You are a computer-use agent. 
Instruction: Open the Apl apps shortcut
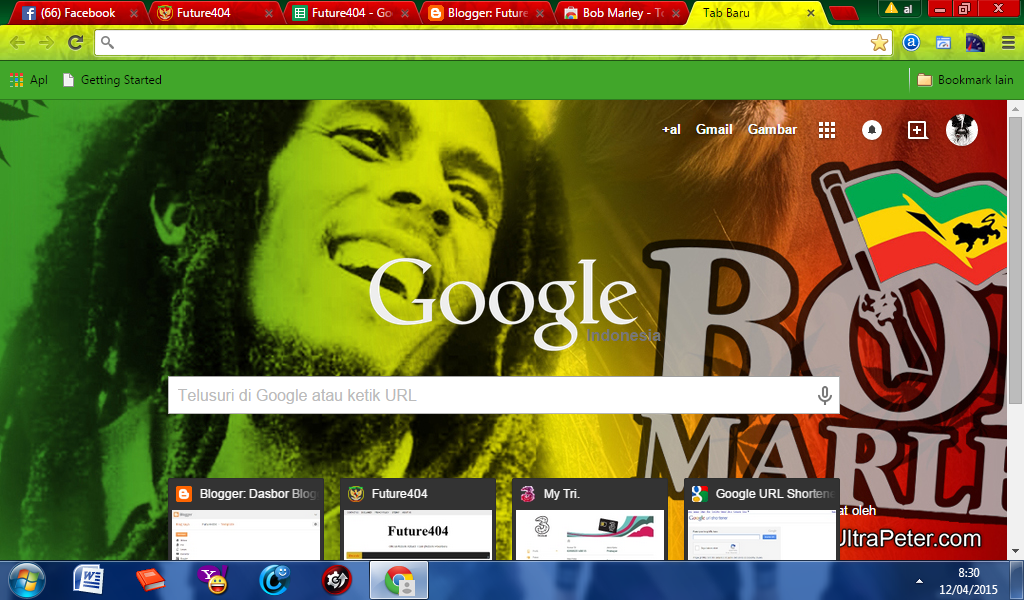pyautogui.click(x=29, y=80)
